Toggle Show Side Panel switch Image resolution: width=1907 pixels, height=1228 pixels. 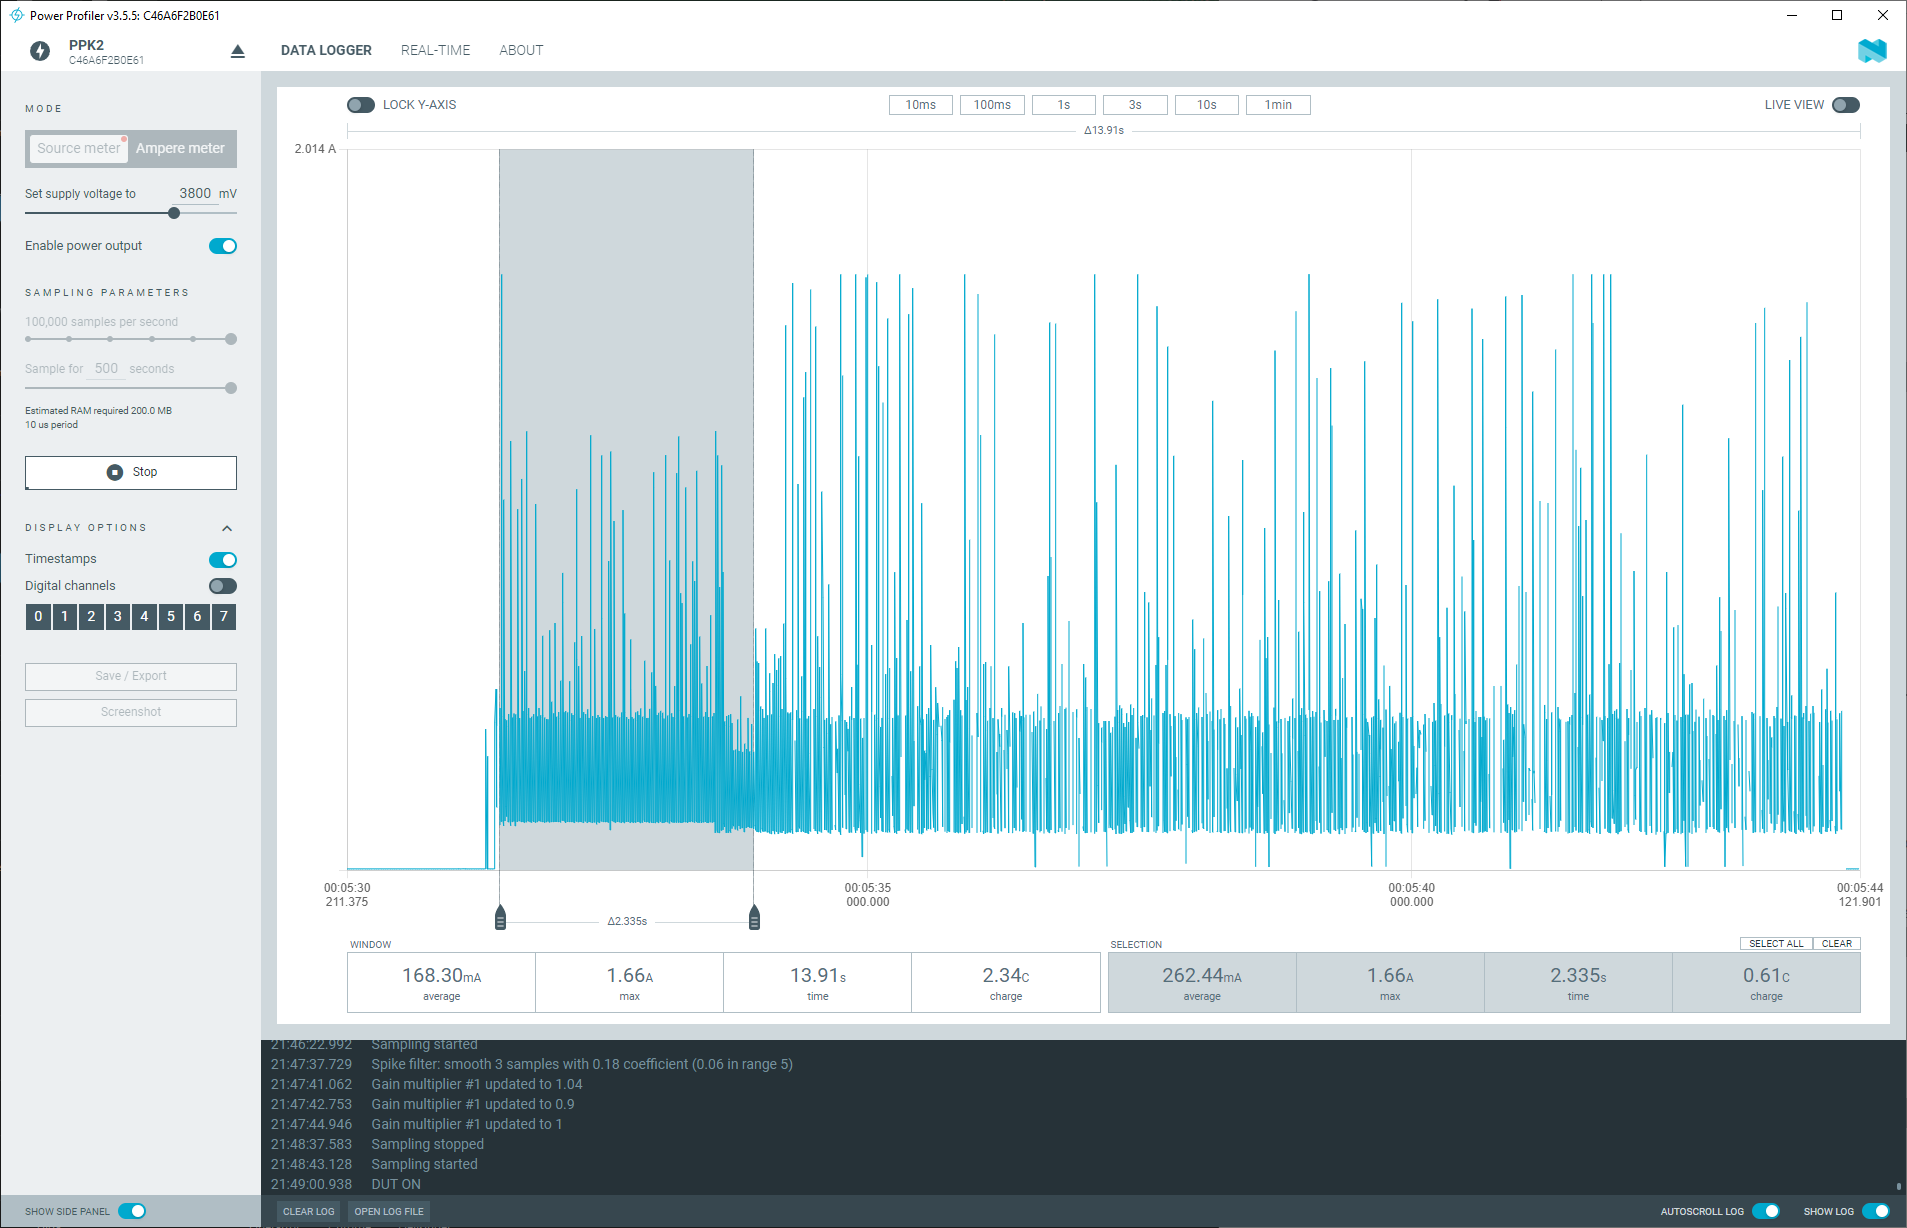(132, 1211)
